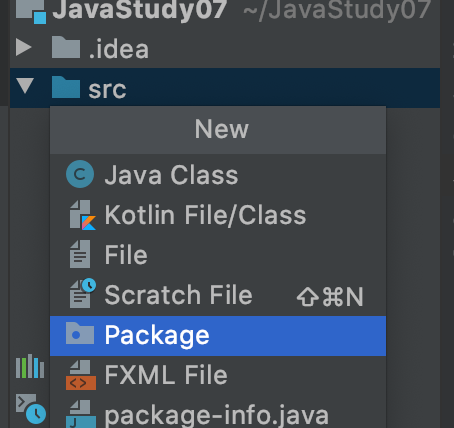Screen dimensions: 454x428
Task: Expand the .idea folder arrow
Action: [x=24, y=47]
